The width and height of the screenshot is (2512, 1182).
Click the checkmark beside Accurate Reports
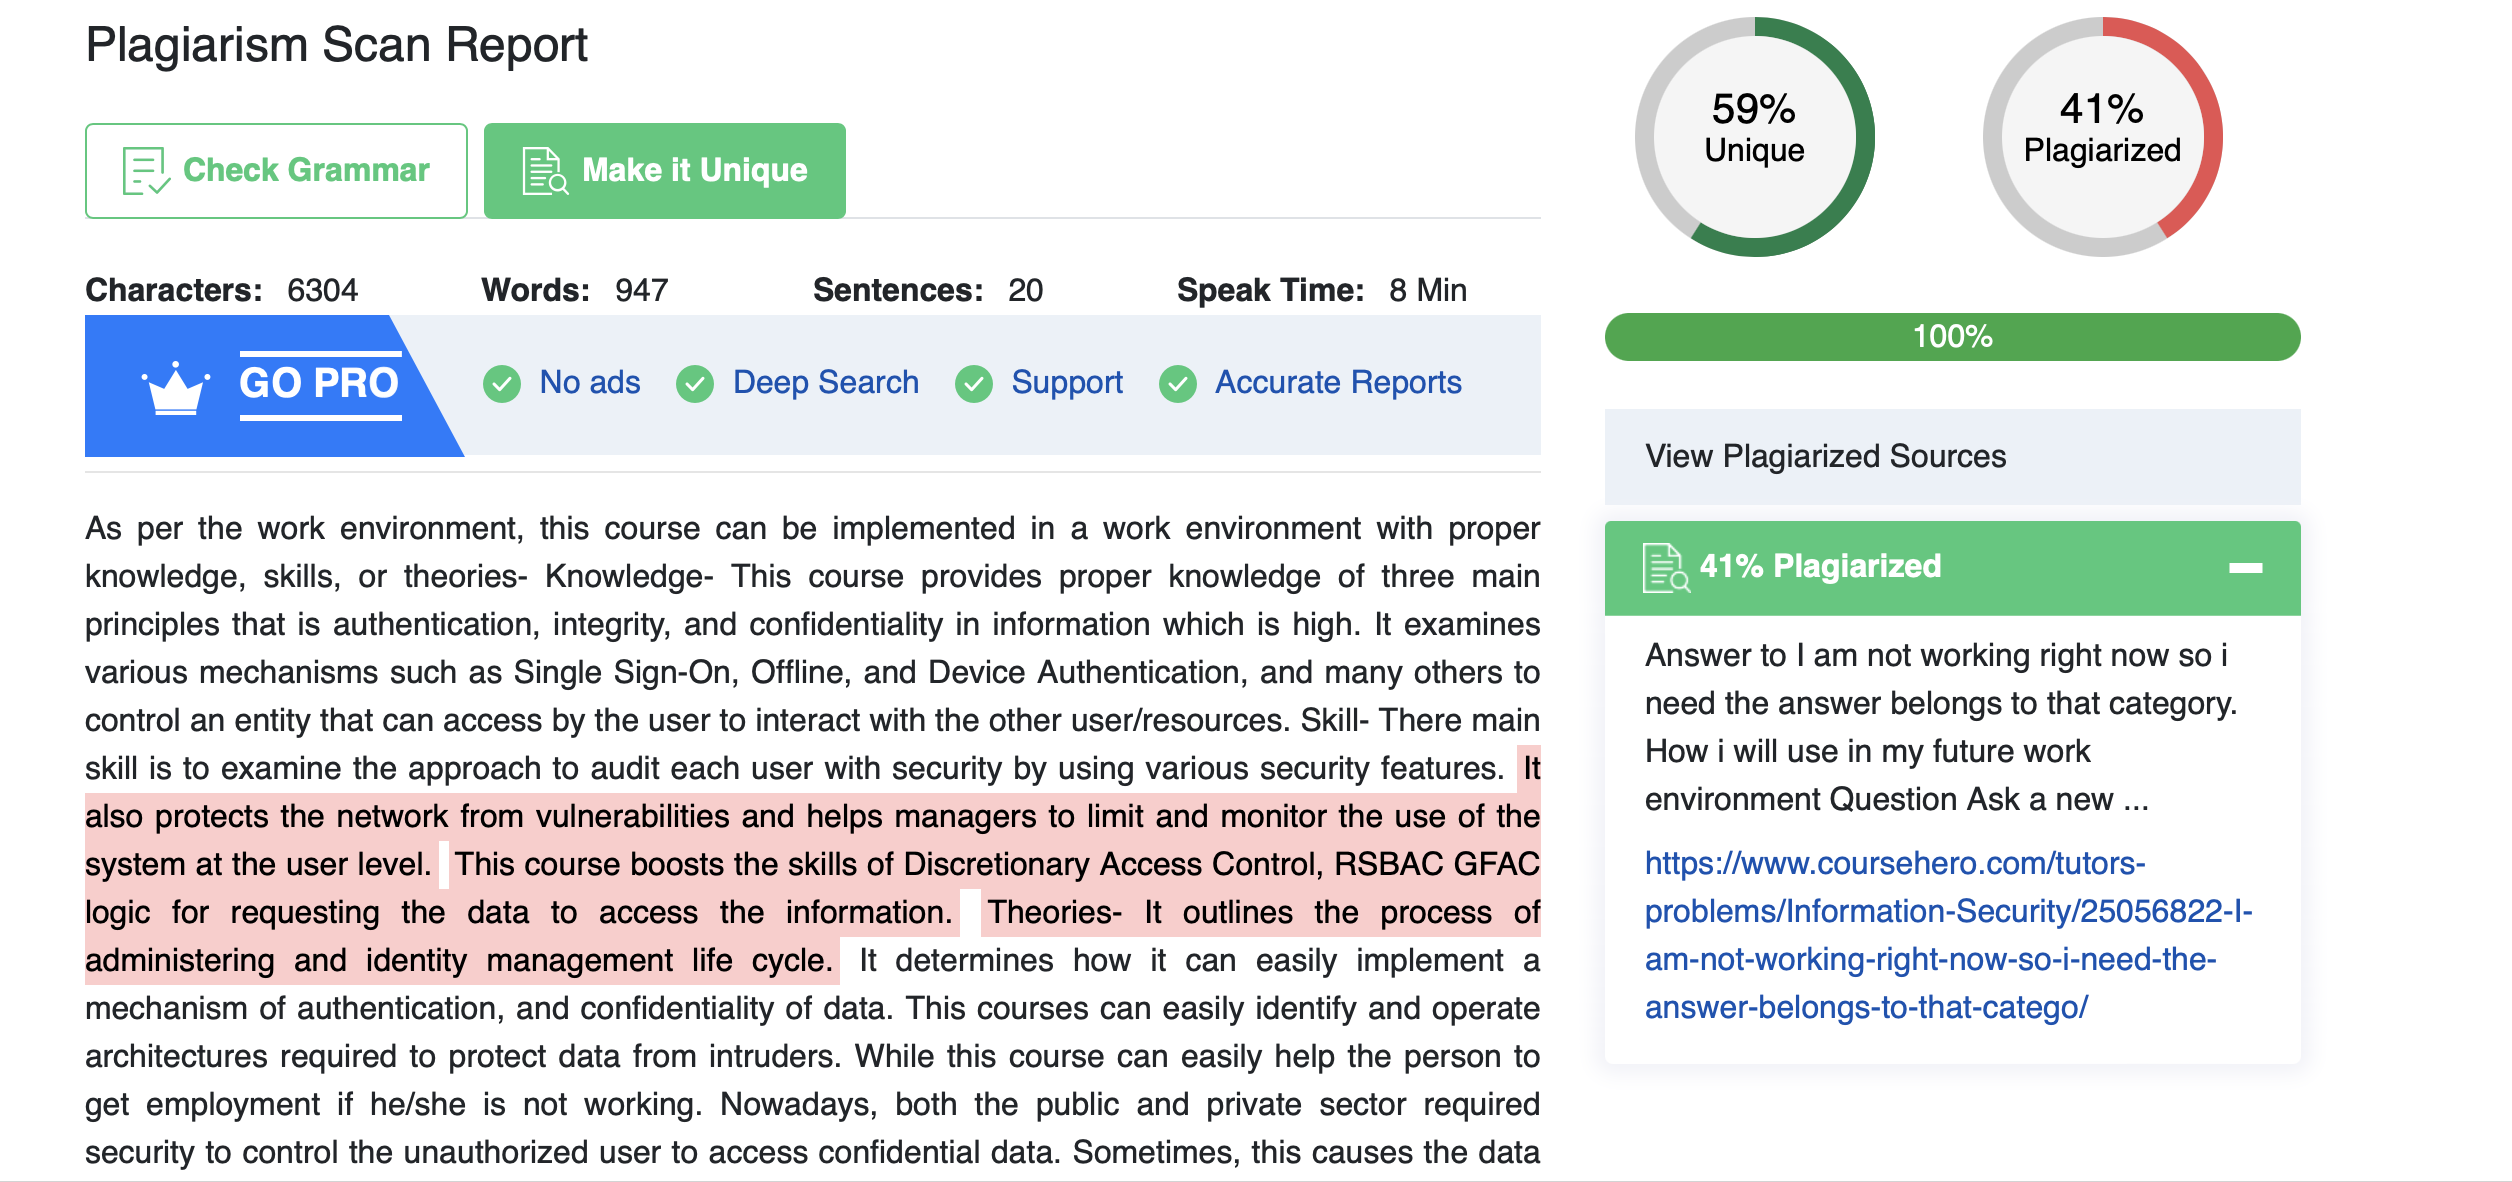click(x=1178, y=383)
